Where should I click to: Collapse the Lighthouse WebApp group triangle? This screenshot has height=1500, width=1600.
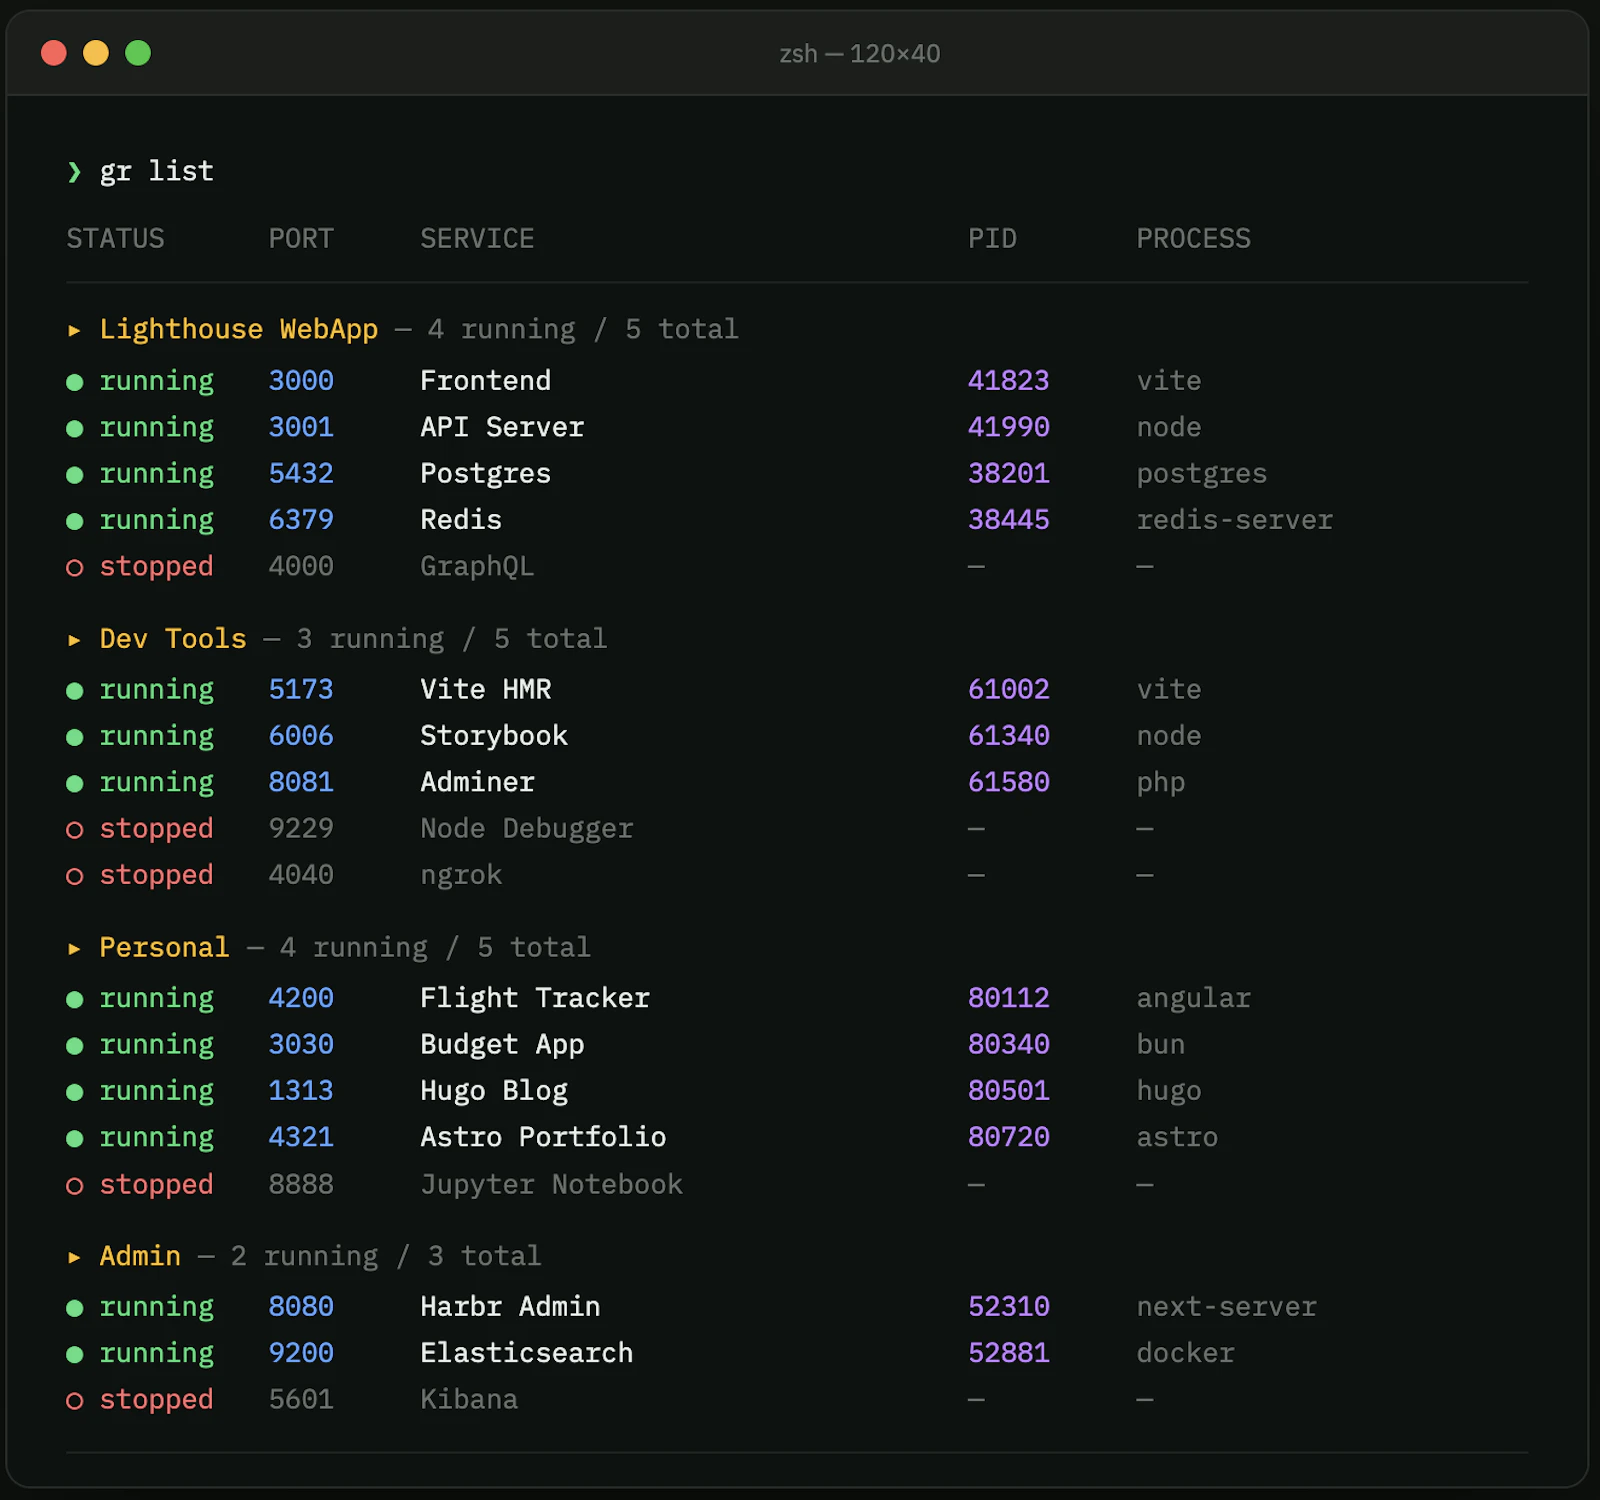click(x=74, y=330)
